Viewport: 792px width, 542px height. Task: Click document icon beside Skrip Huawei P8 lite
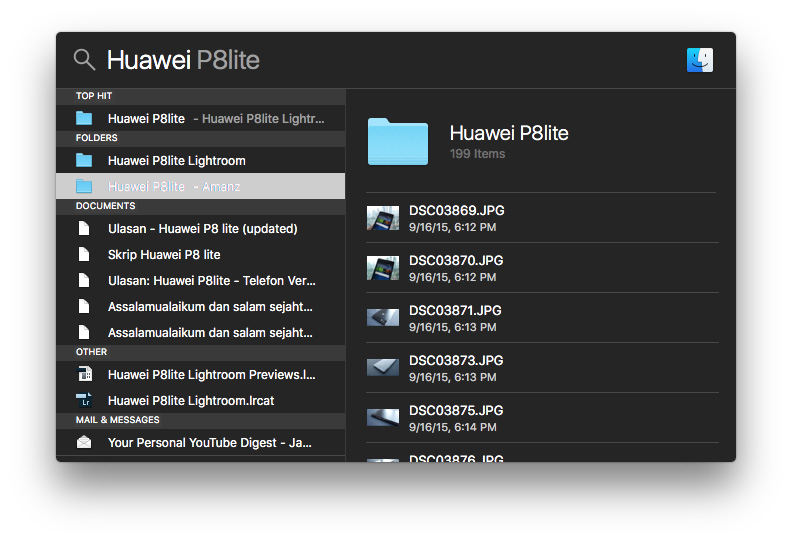click(x=84, y=255)
